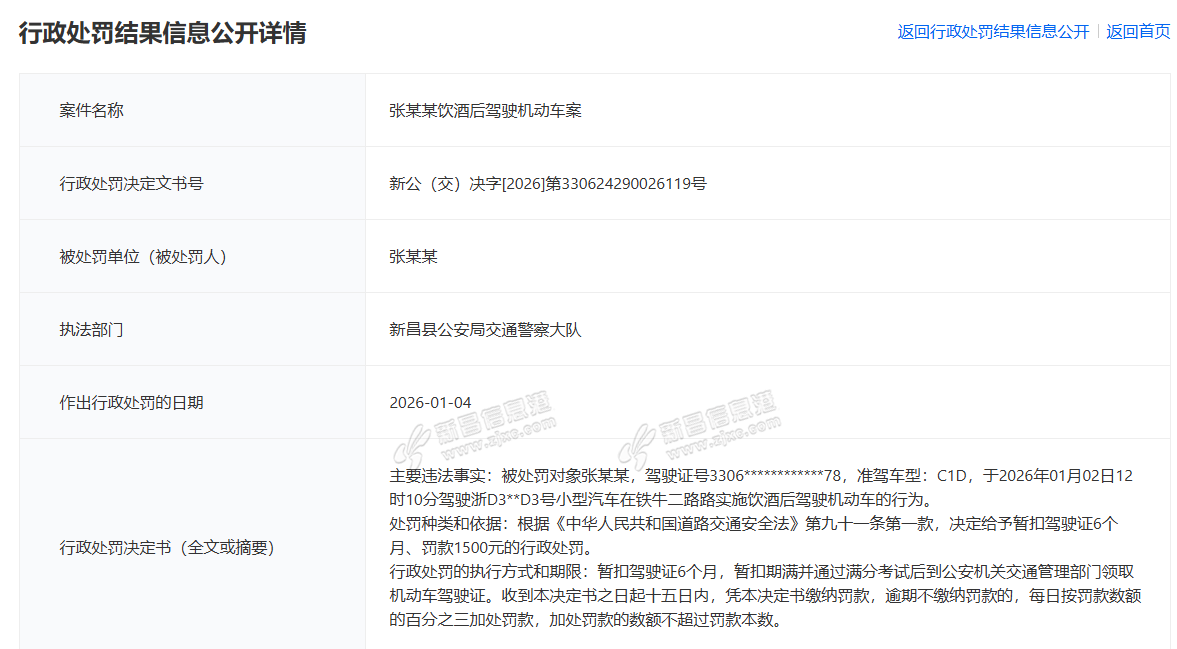Screen dimensions: 1177x649
Task: Select the 被处罚单位（被处罚人） row label
Action: point(143,257)
